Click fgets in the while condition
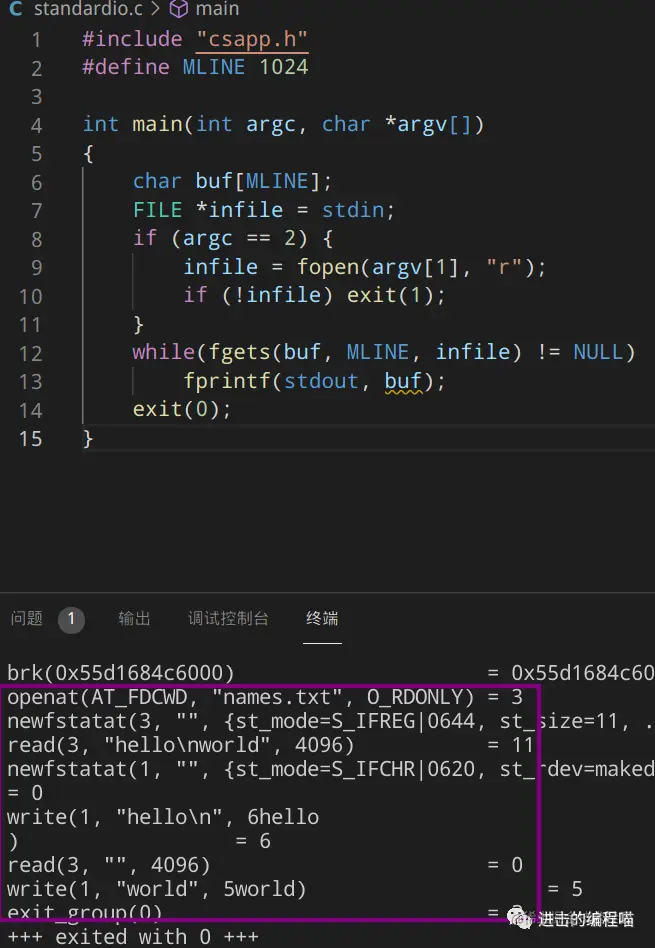The width and height of the screenshot is (655, 948). click(x=240, y=352)
